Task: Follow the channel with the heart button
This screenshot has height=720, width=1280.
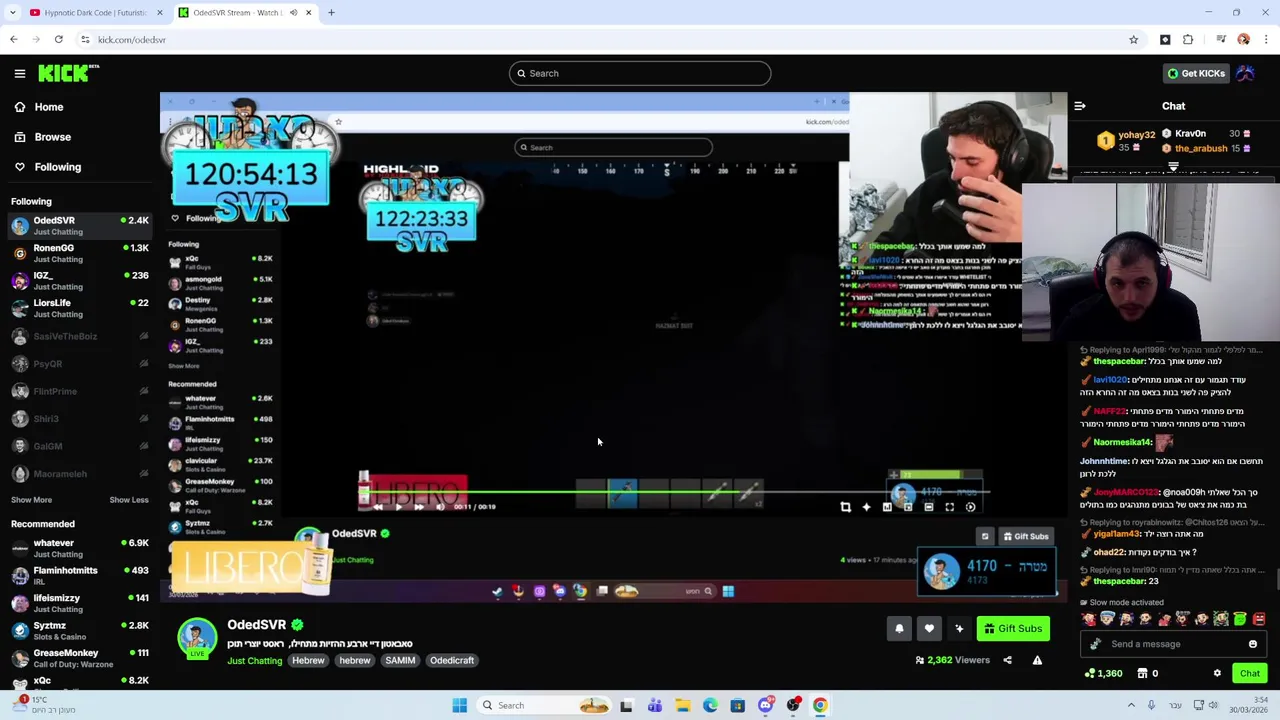Action: click(x=929, y=629)
